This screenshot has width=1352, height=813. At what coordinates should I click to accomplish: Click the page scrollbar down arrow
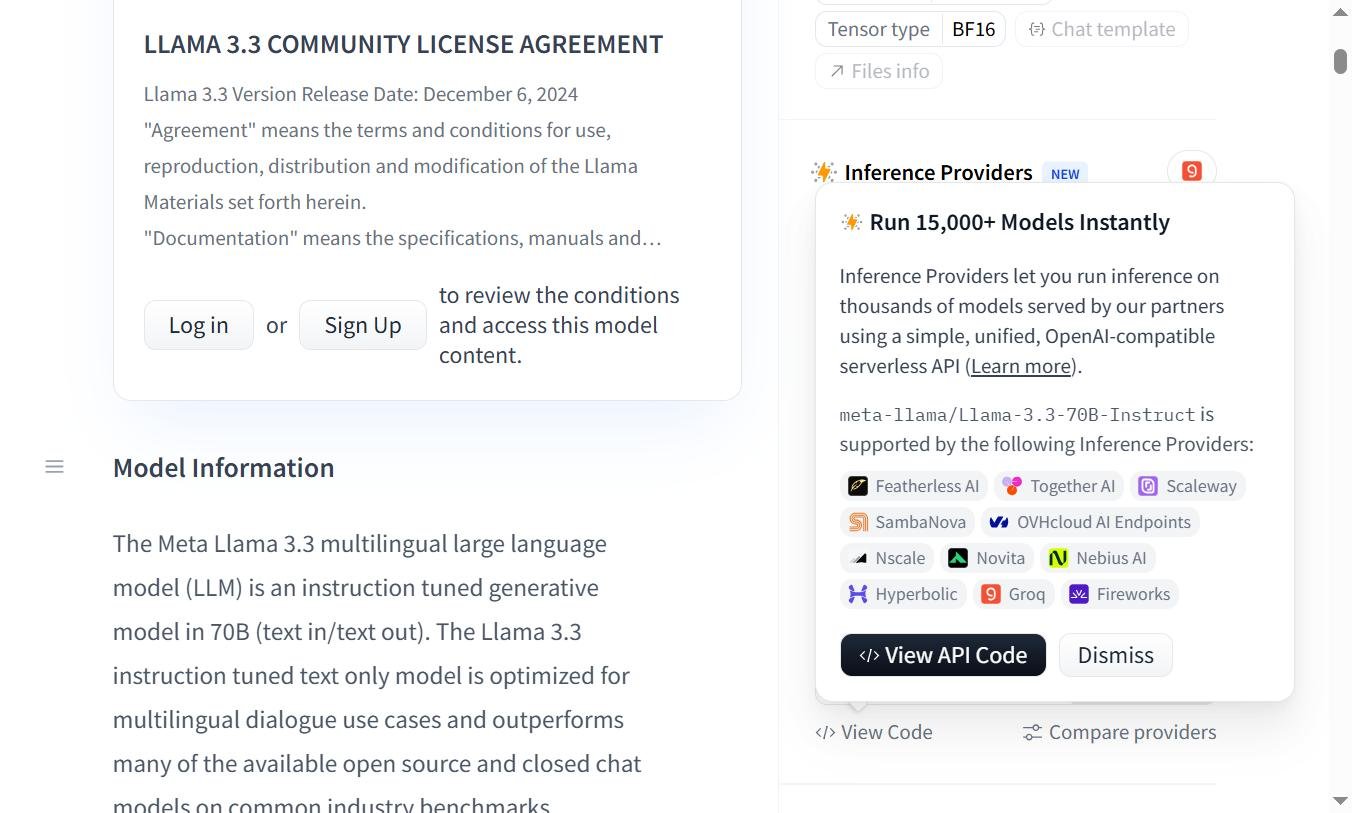[x=1341, y=801]
